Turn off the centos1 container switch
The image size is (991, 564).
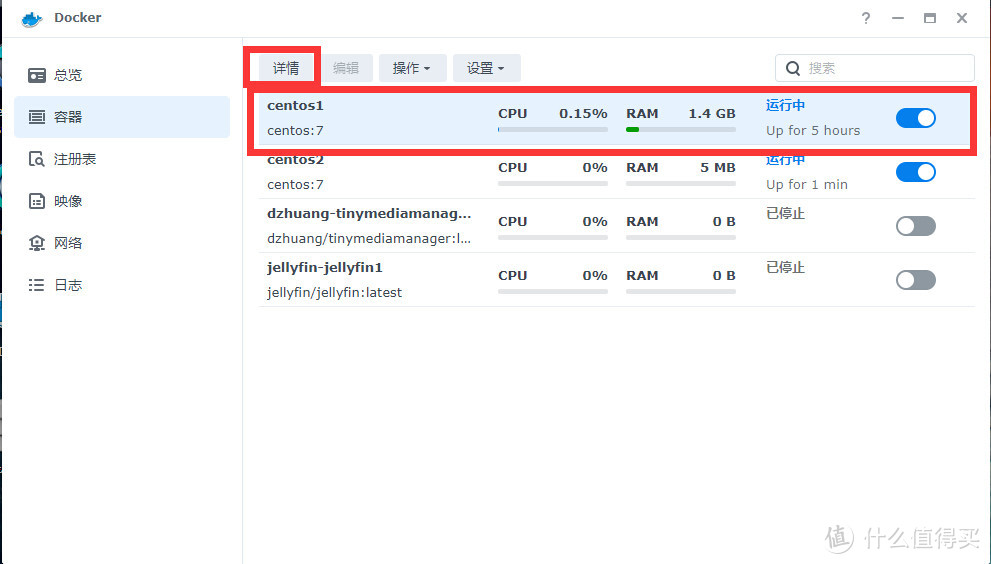(x=916, y=118)
